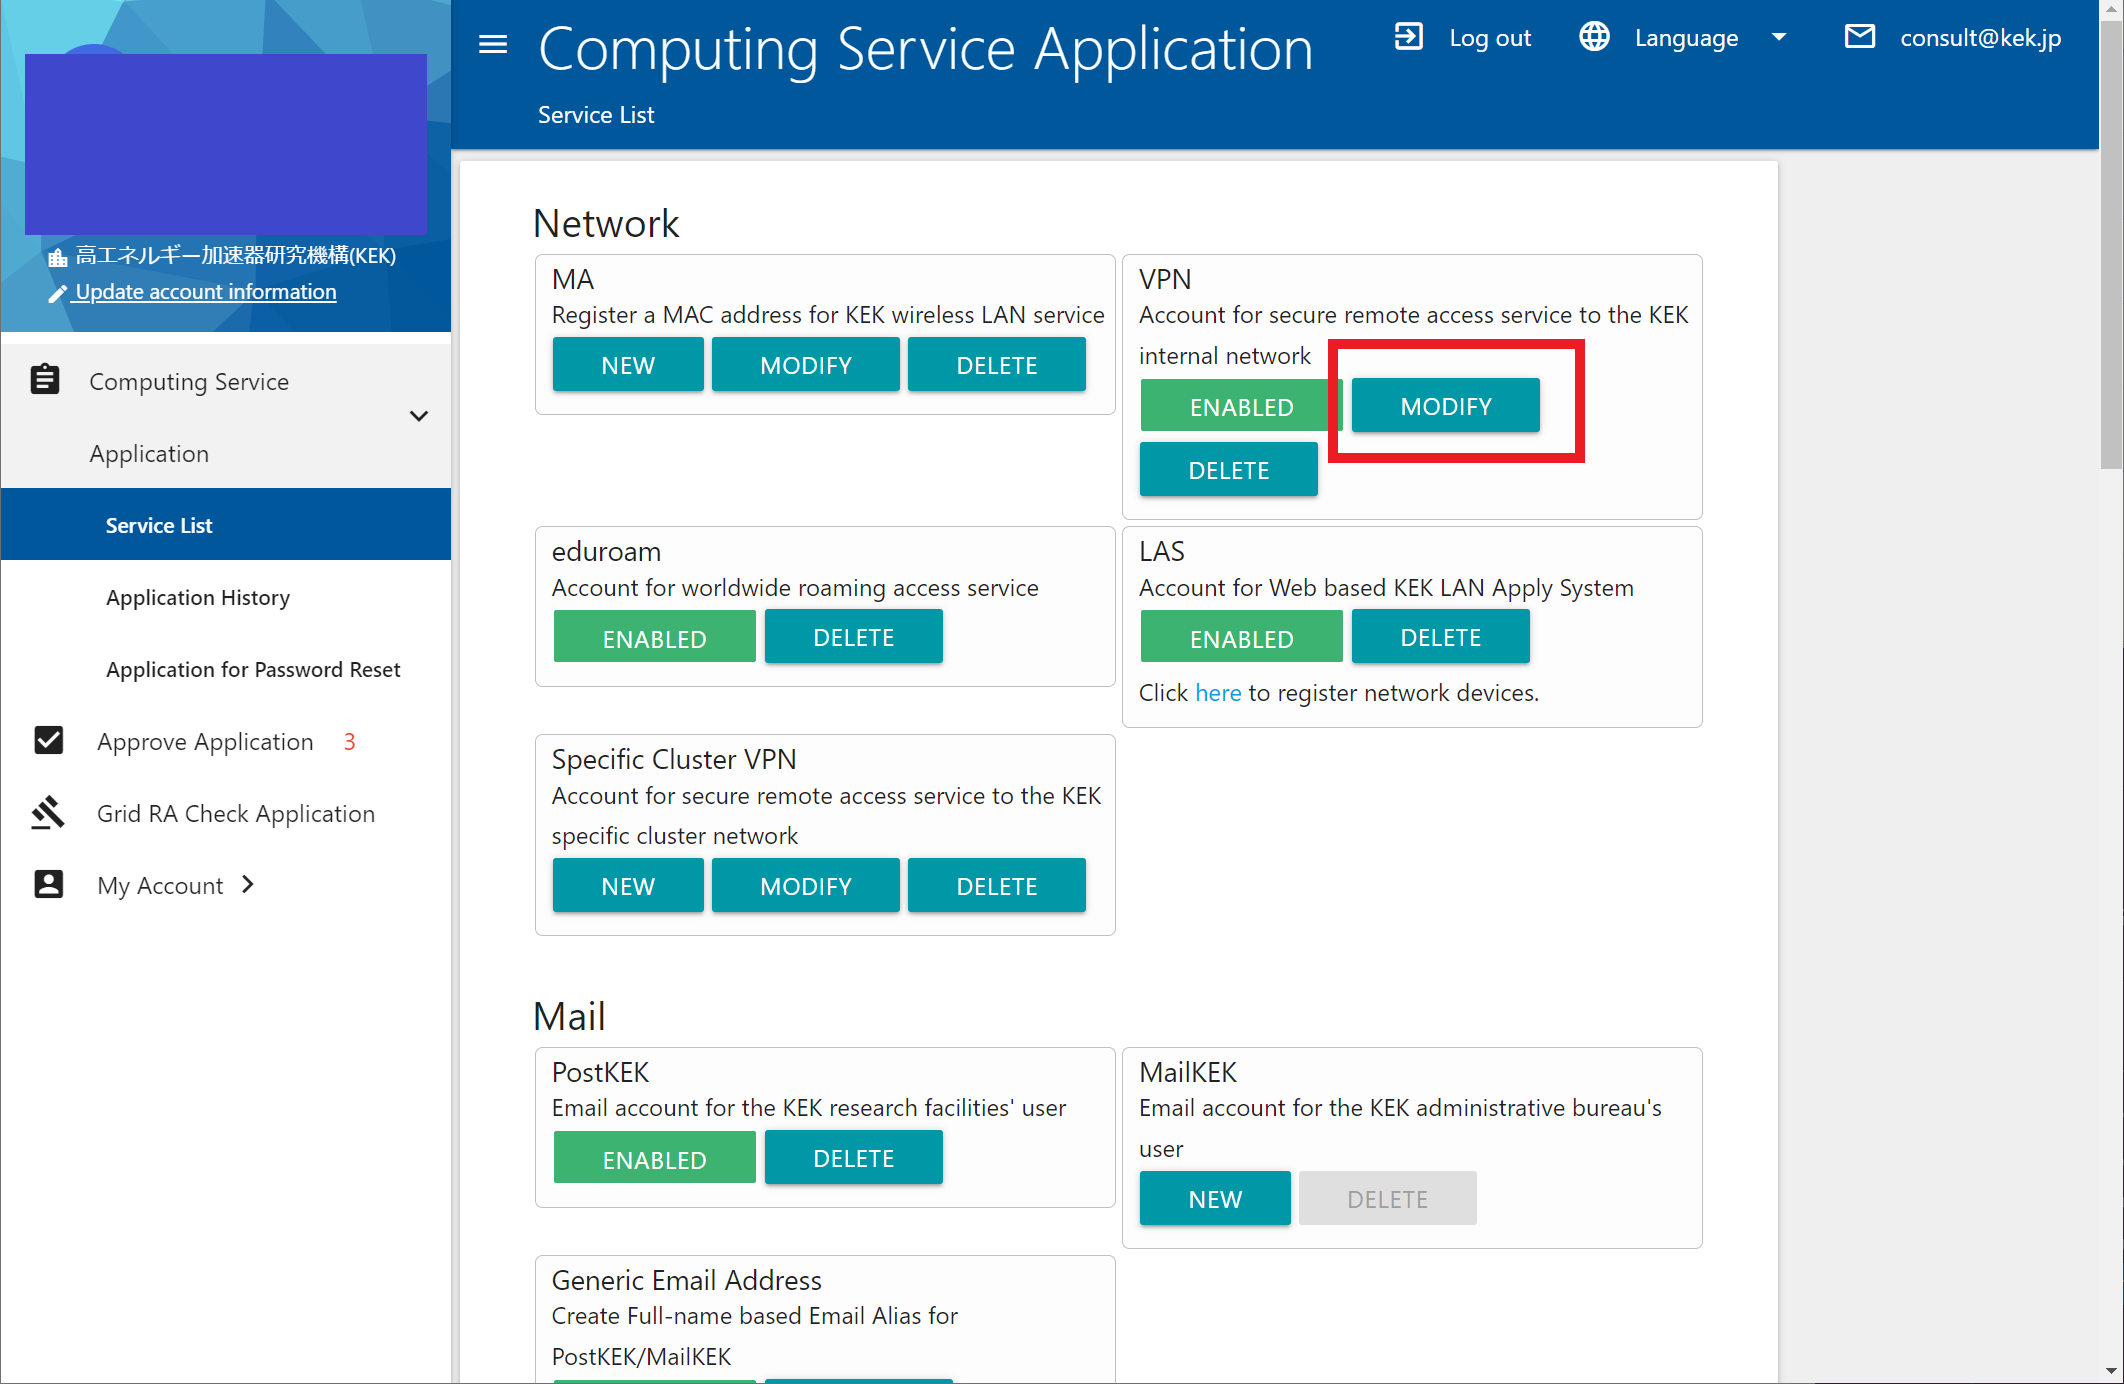Click the Log out icon
Image resolution: width=2124 pixels, height=1384 pixels.
(x=1409, y=36)
